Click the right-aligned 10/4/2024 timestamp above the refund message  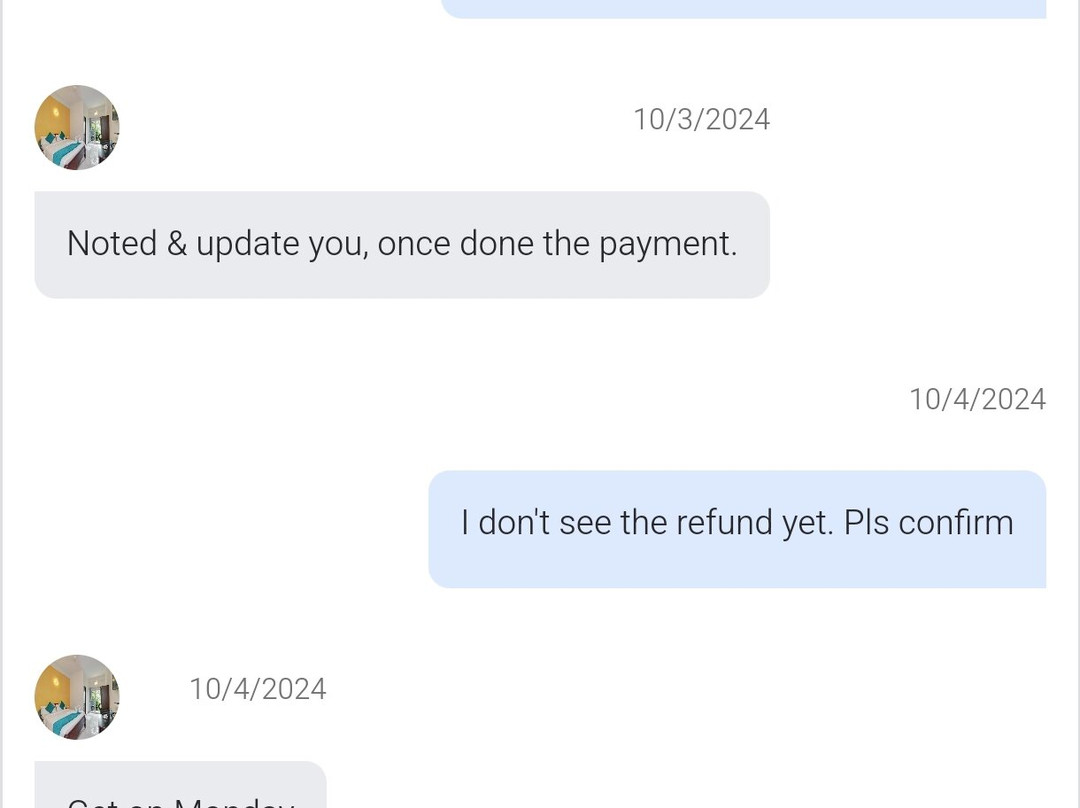tap(977, 400)
